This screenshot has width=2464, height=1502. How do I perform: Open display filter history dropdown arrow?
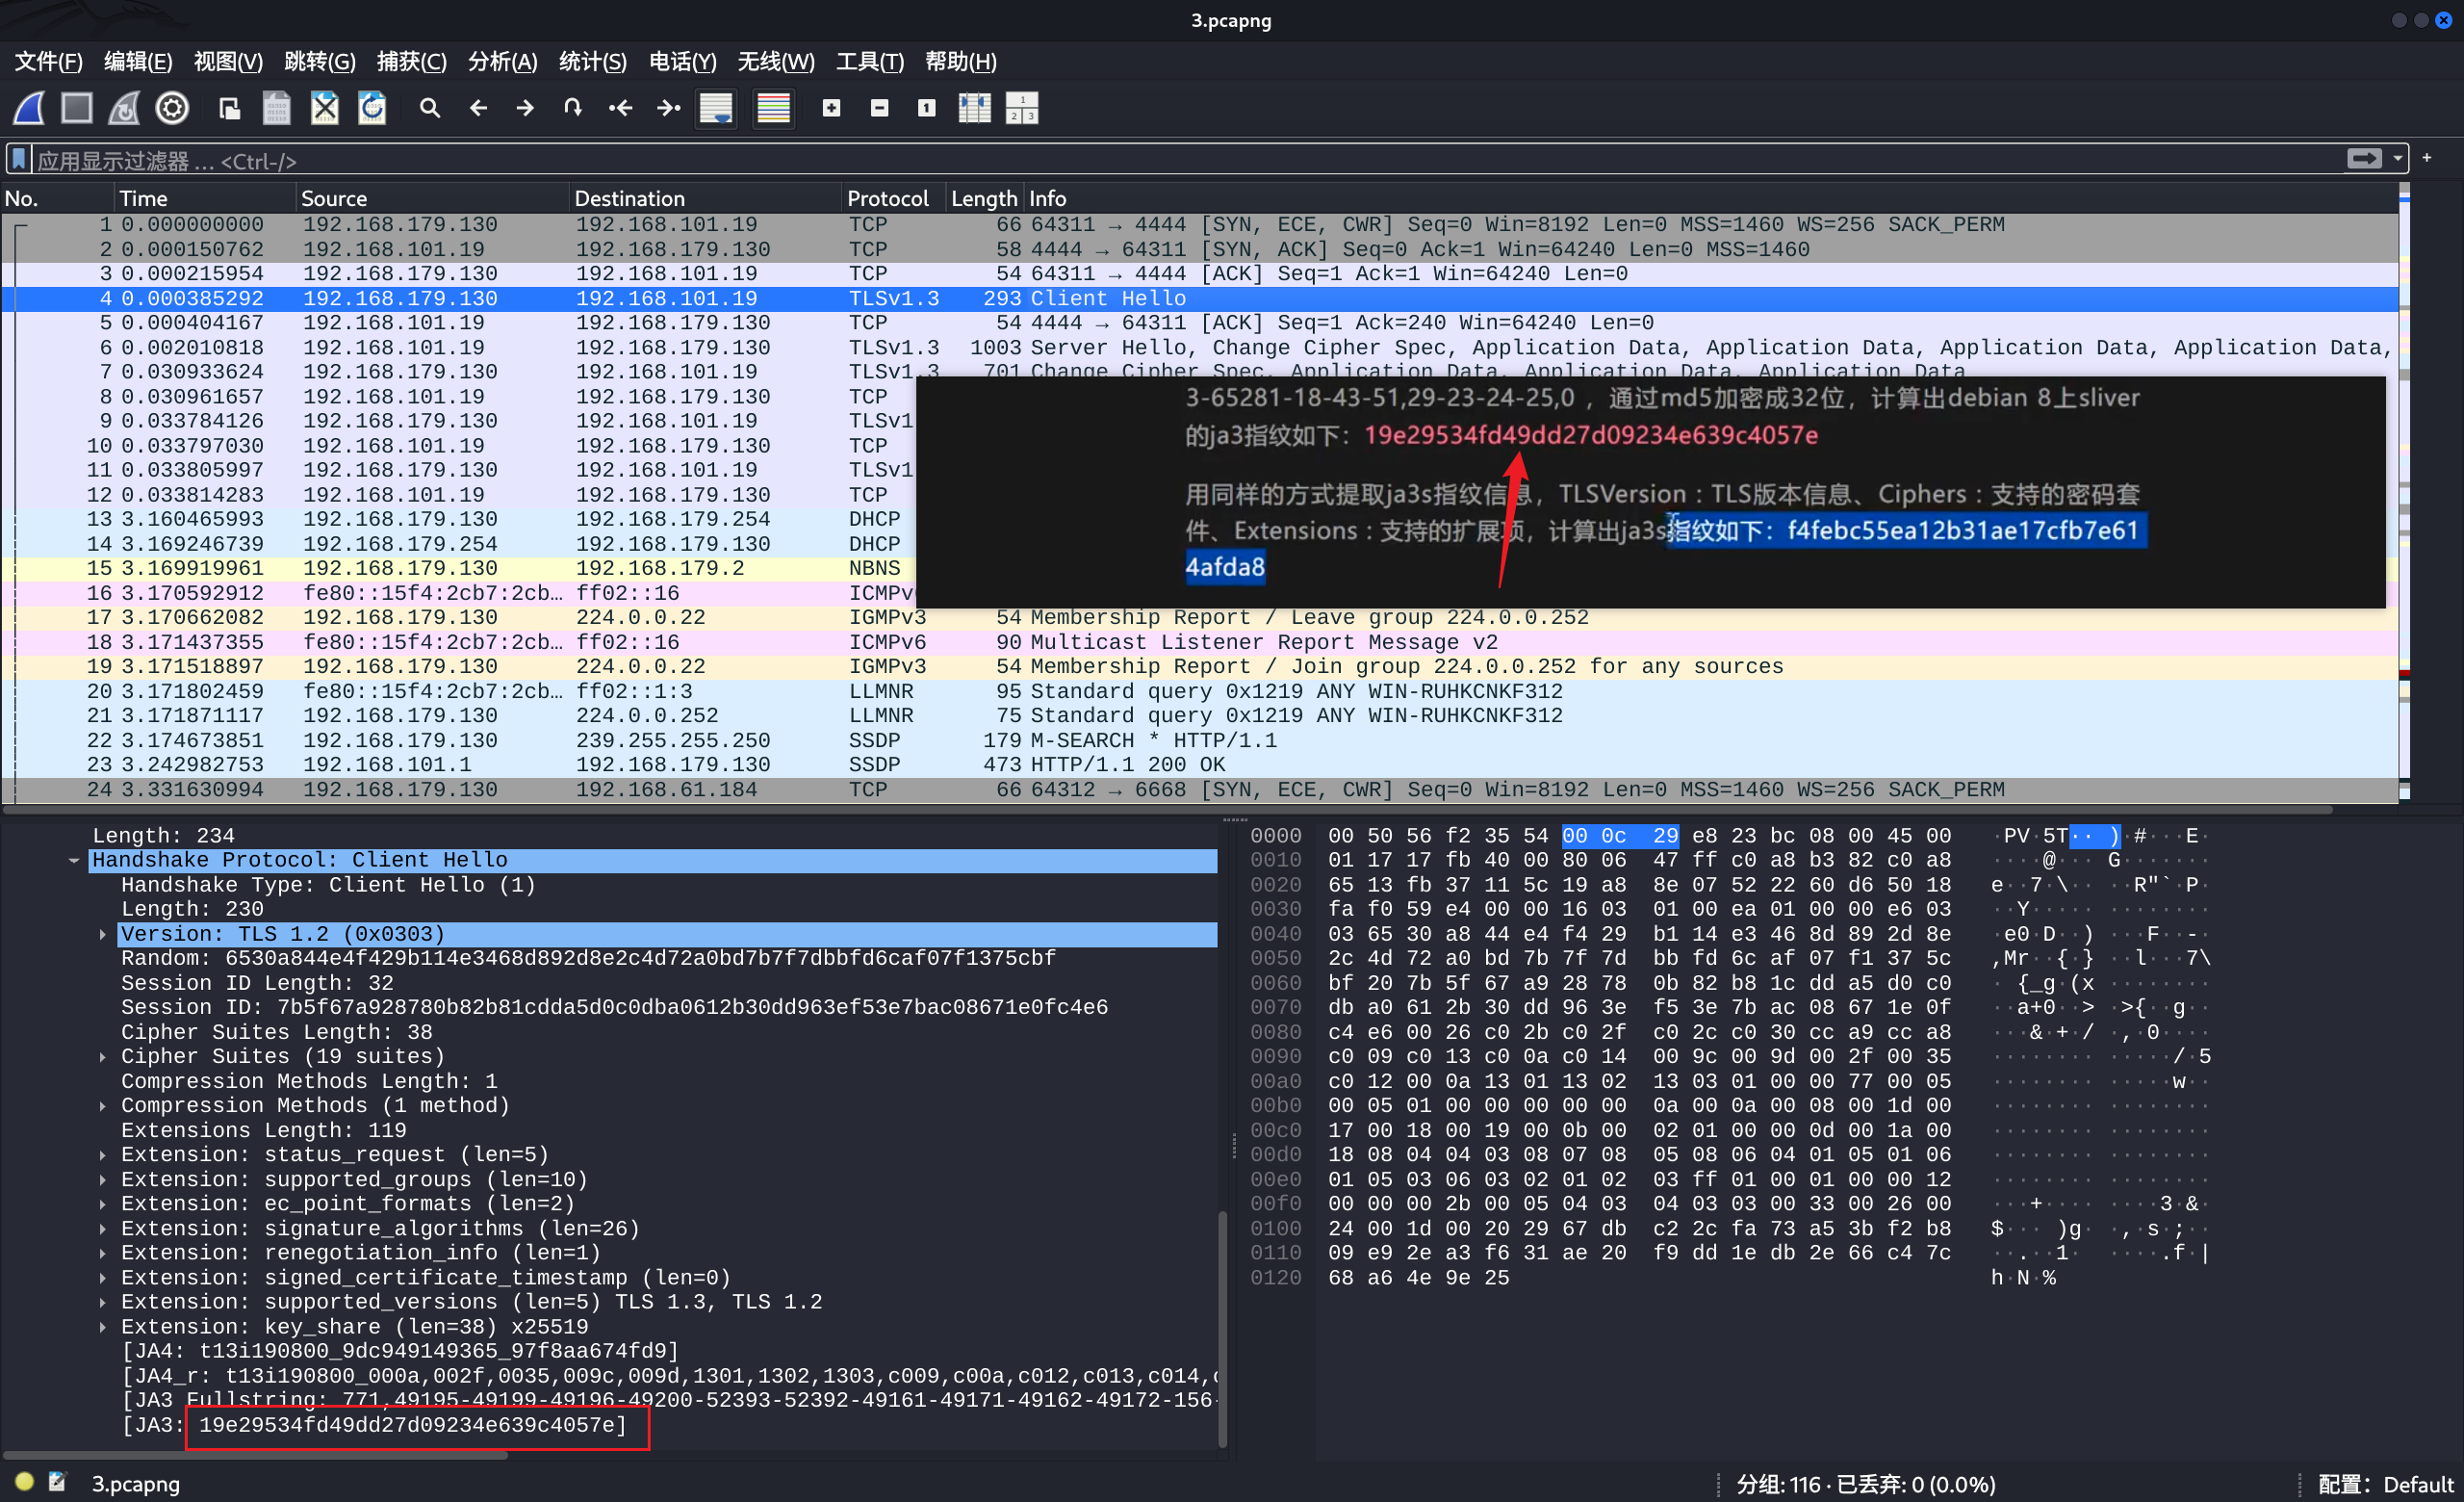pos(2397,159)
